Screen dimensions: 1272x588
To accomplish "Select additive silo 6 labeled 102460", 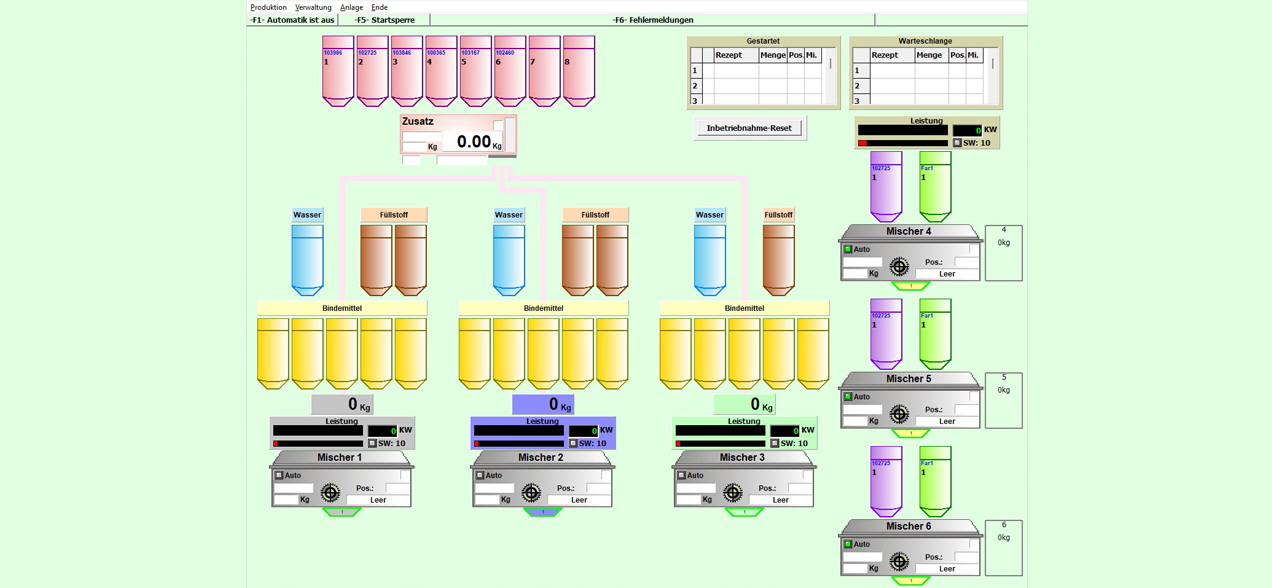I will pyautogui.click(x=510, y=72).
